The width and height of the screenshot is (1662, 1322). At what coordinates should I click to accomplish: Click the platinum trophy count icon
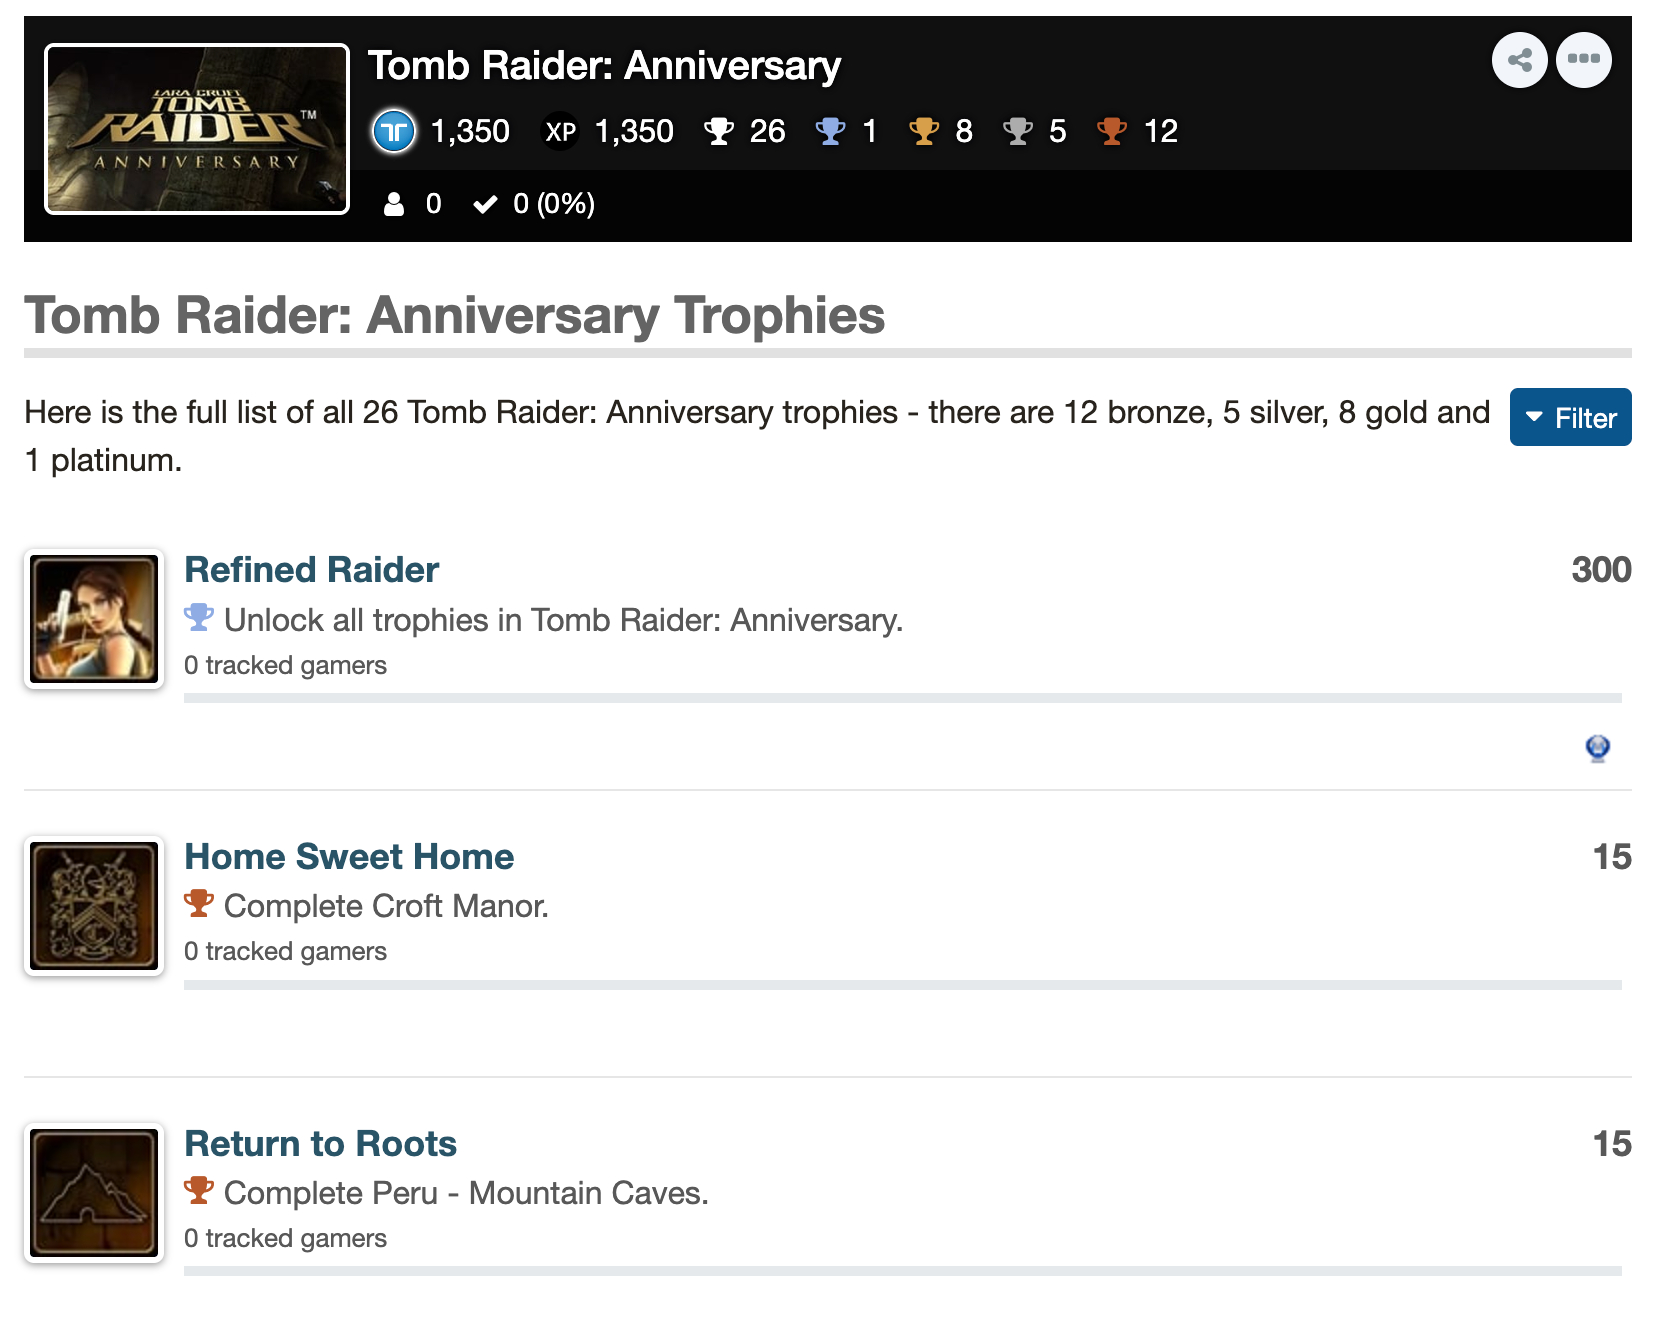(830, 131)
